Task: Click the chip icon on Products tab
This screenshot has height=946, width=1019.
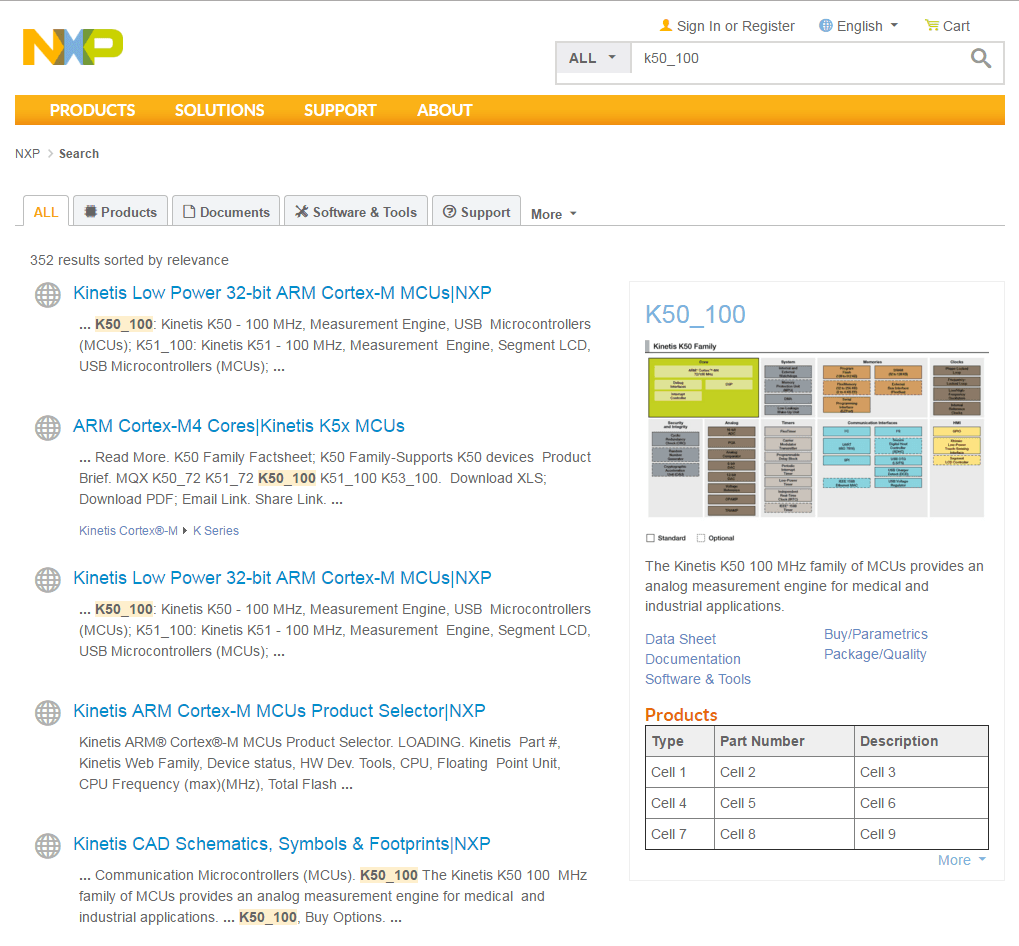Action: pos(91,212)
